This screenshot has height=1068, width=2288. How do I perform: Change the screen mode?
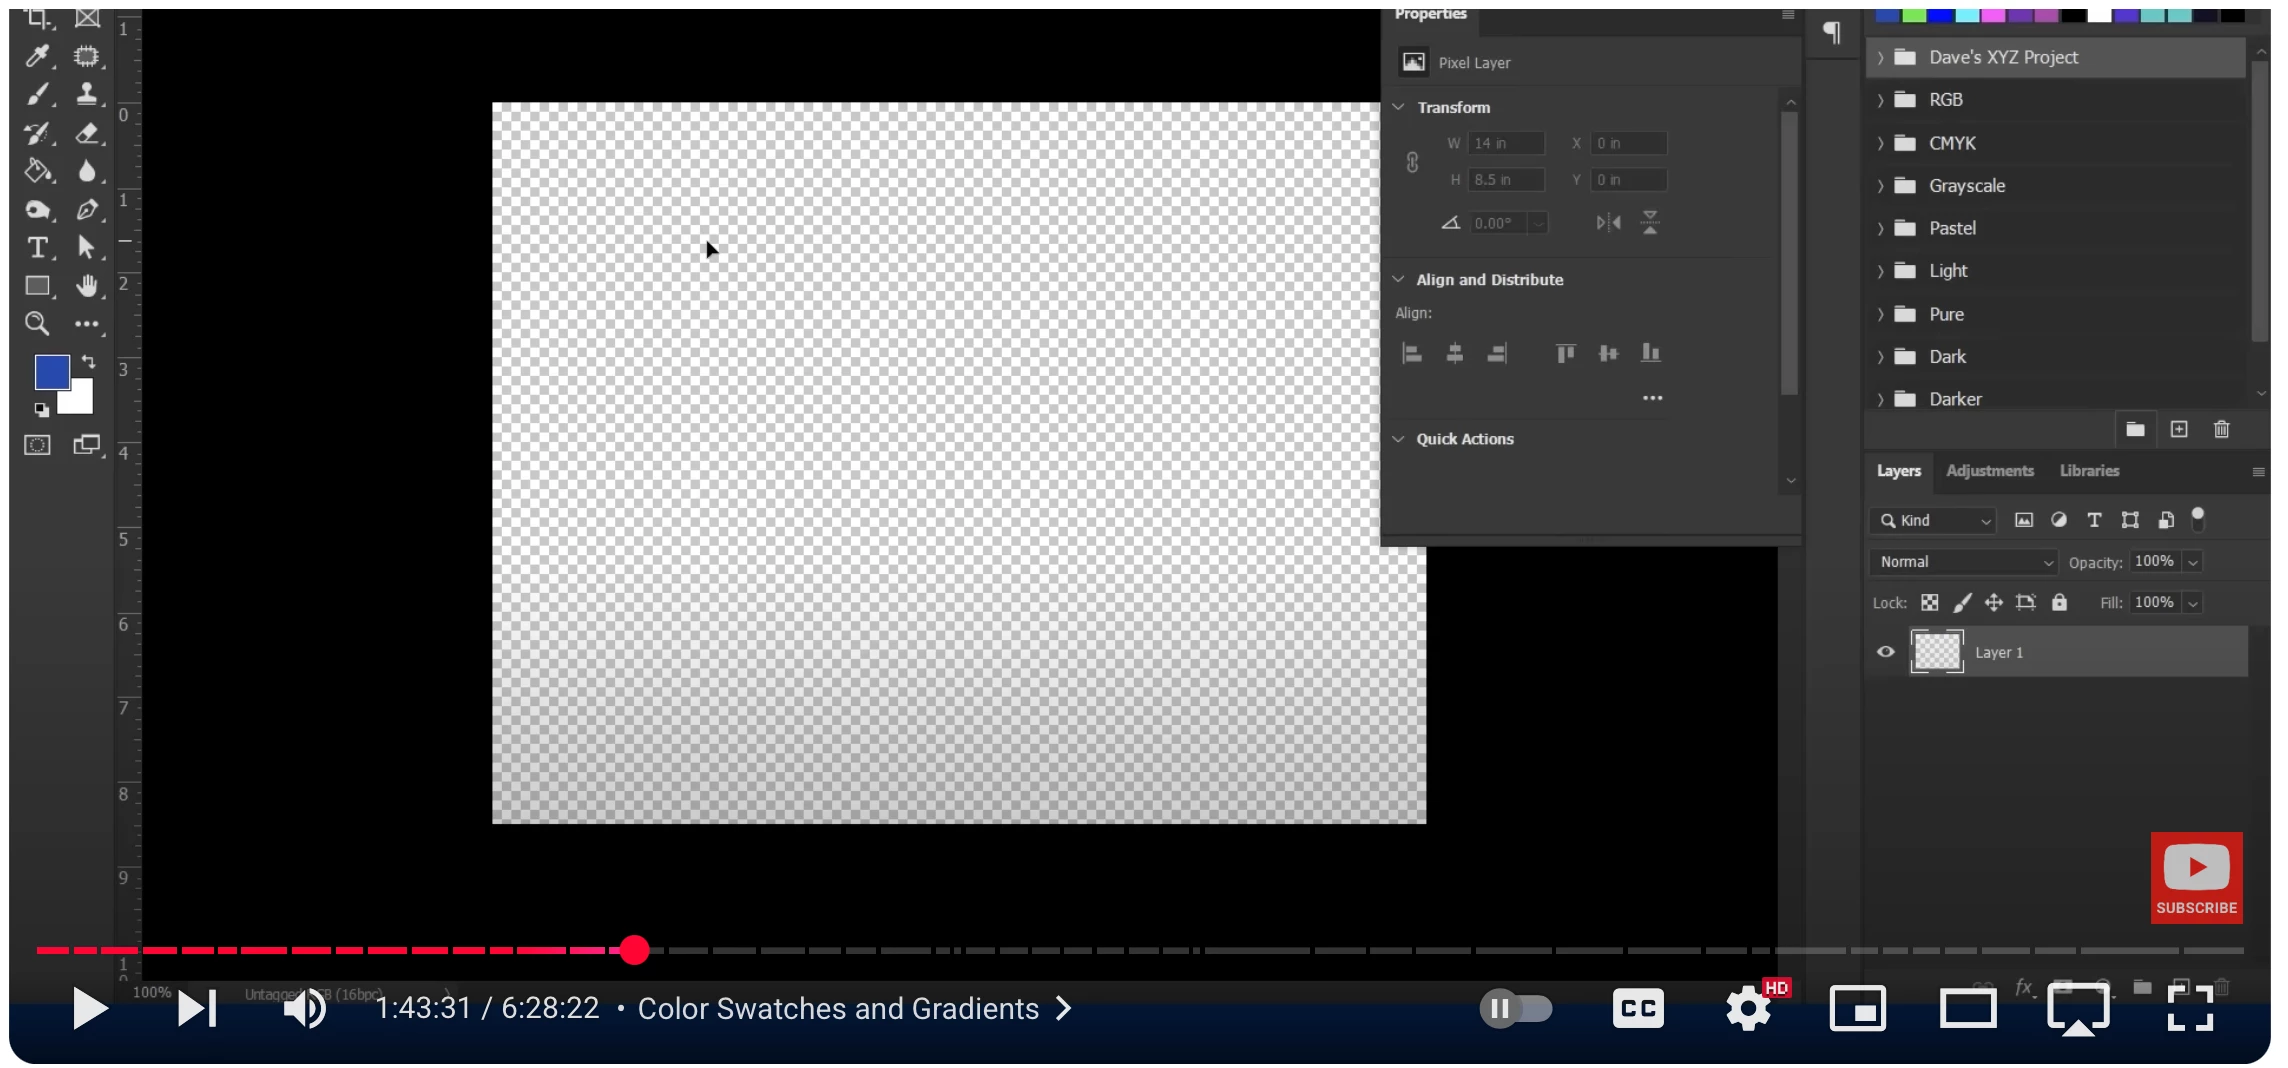pyautogui.click(x=87, y=445)
